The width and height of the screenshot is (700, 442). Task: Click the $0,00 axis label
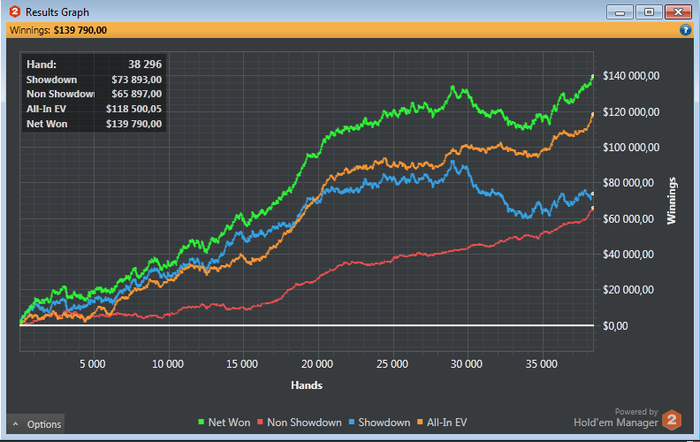coord(615,326)
